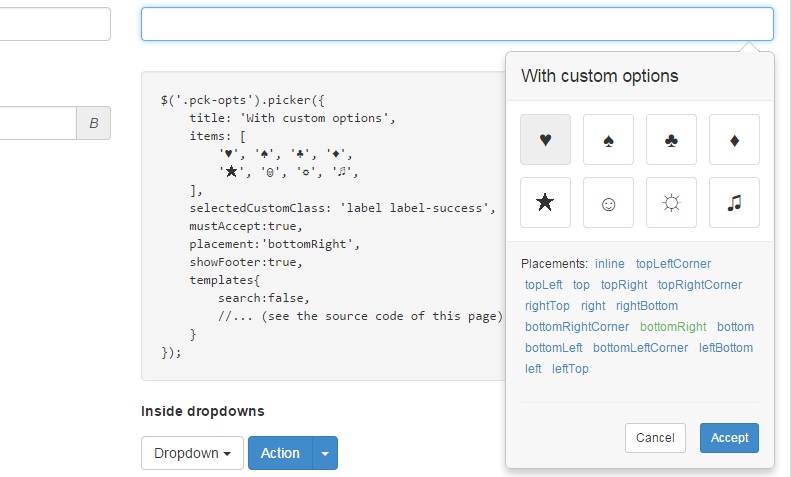The height and width of the screenshot is (477, 791).
Task: Select the heart symbol in picker
Action: pos(545,140)
